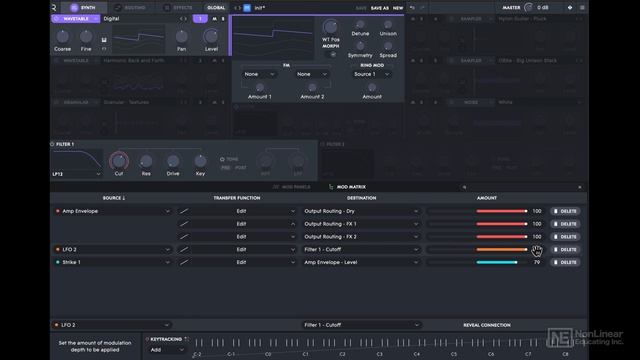Adjust the oscillator Level knob
This screenshot has width=640, height=360.
click(211, 36)
